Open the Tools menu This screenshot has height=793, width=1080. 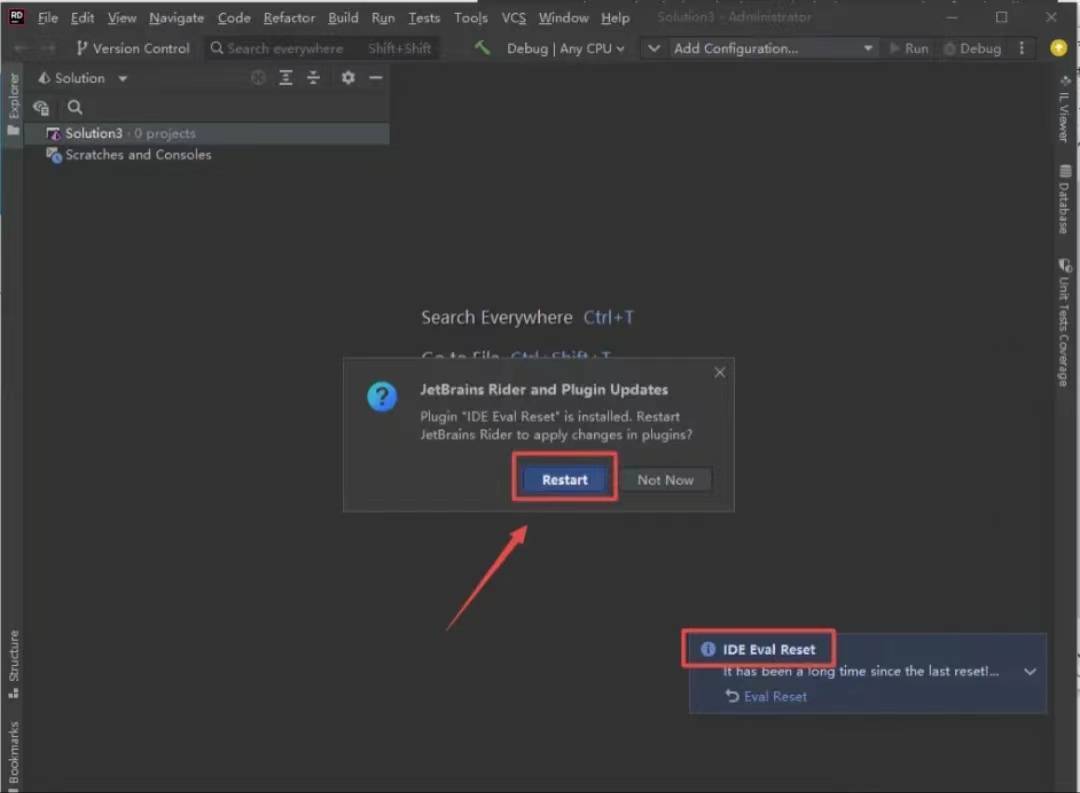470,18
